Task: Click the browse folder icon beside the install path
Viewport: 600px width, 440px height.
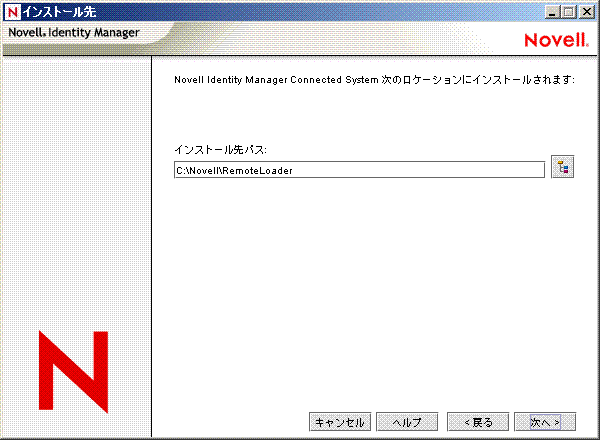Action: (562, 167)
